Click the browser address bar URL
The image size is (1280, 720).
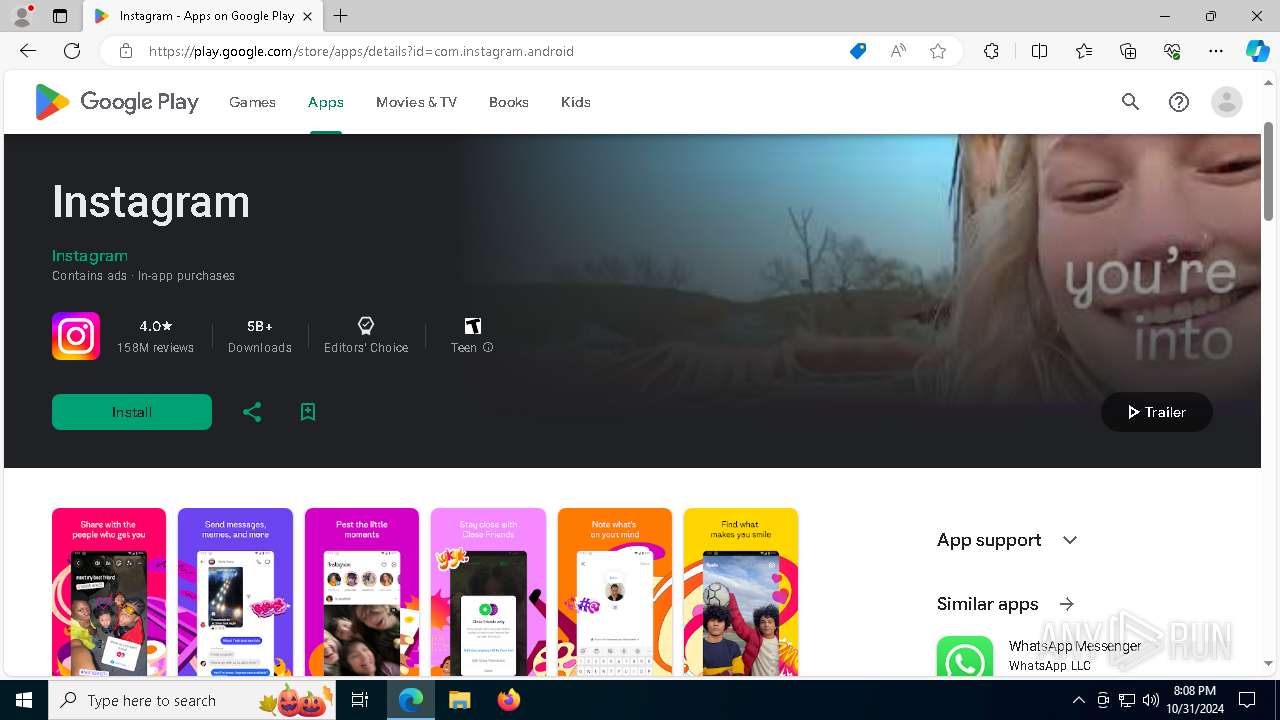tap(361, 51)
